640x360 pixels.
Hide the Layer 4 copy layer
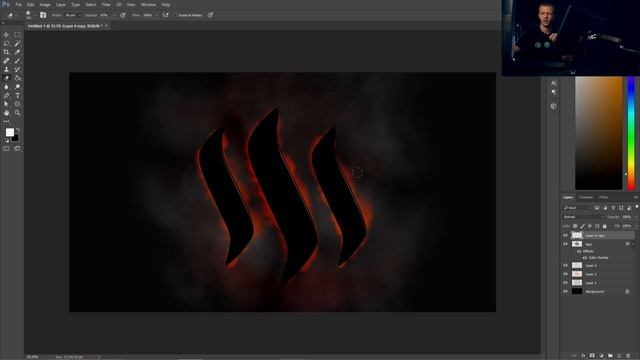565,236
